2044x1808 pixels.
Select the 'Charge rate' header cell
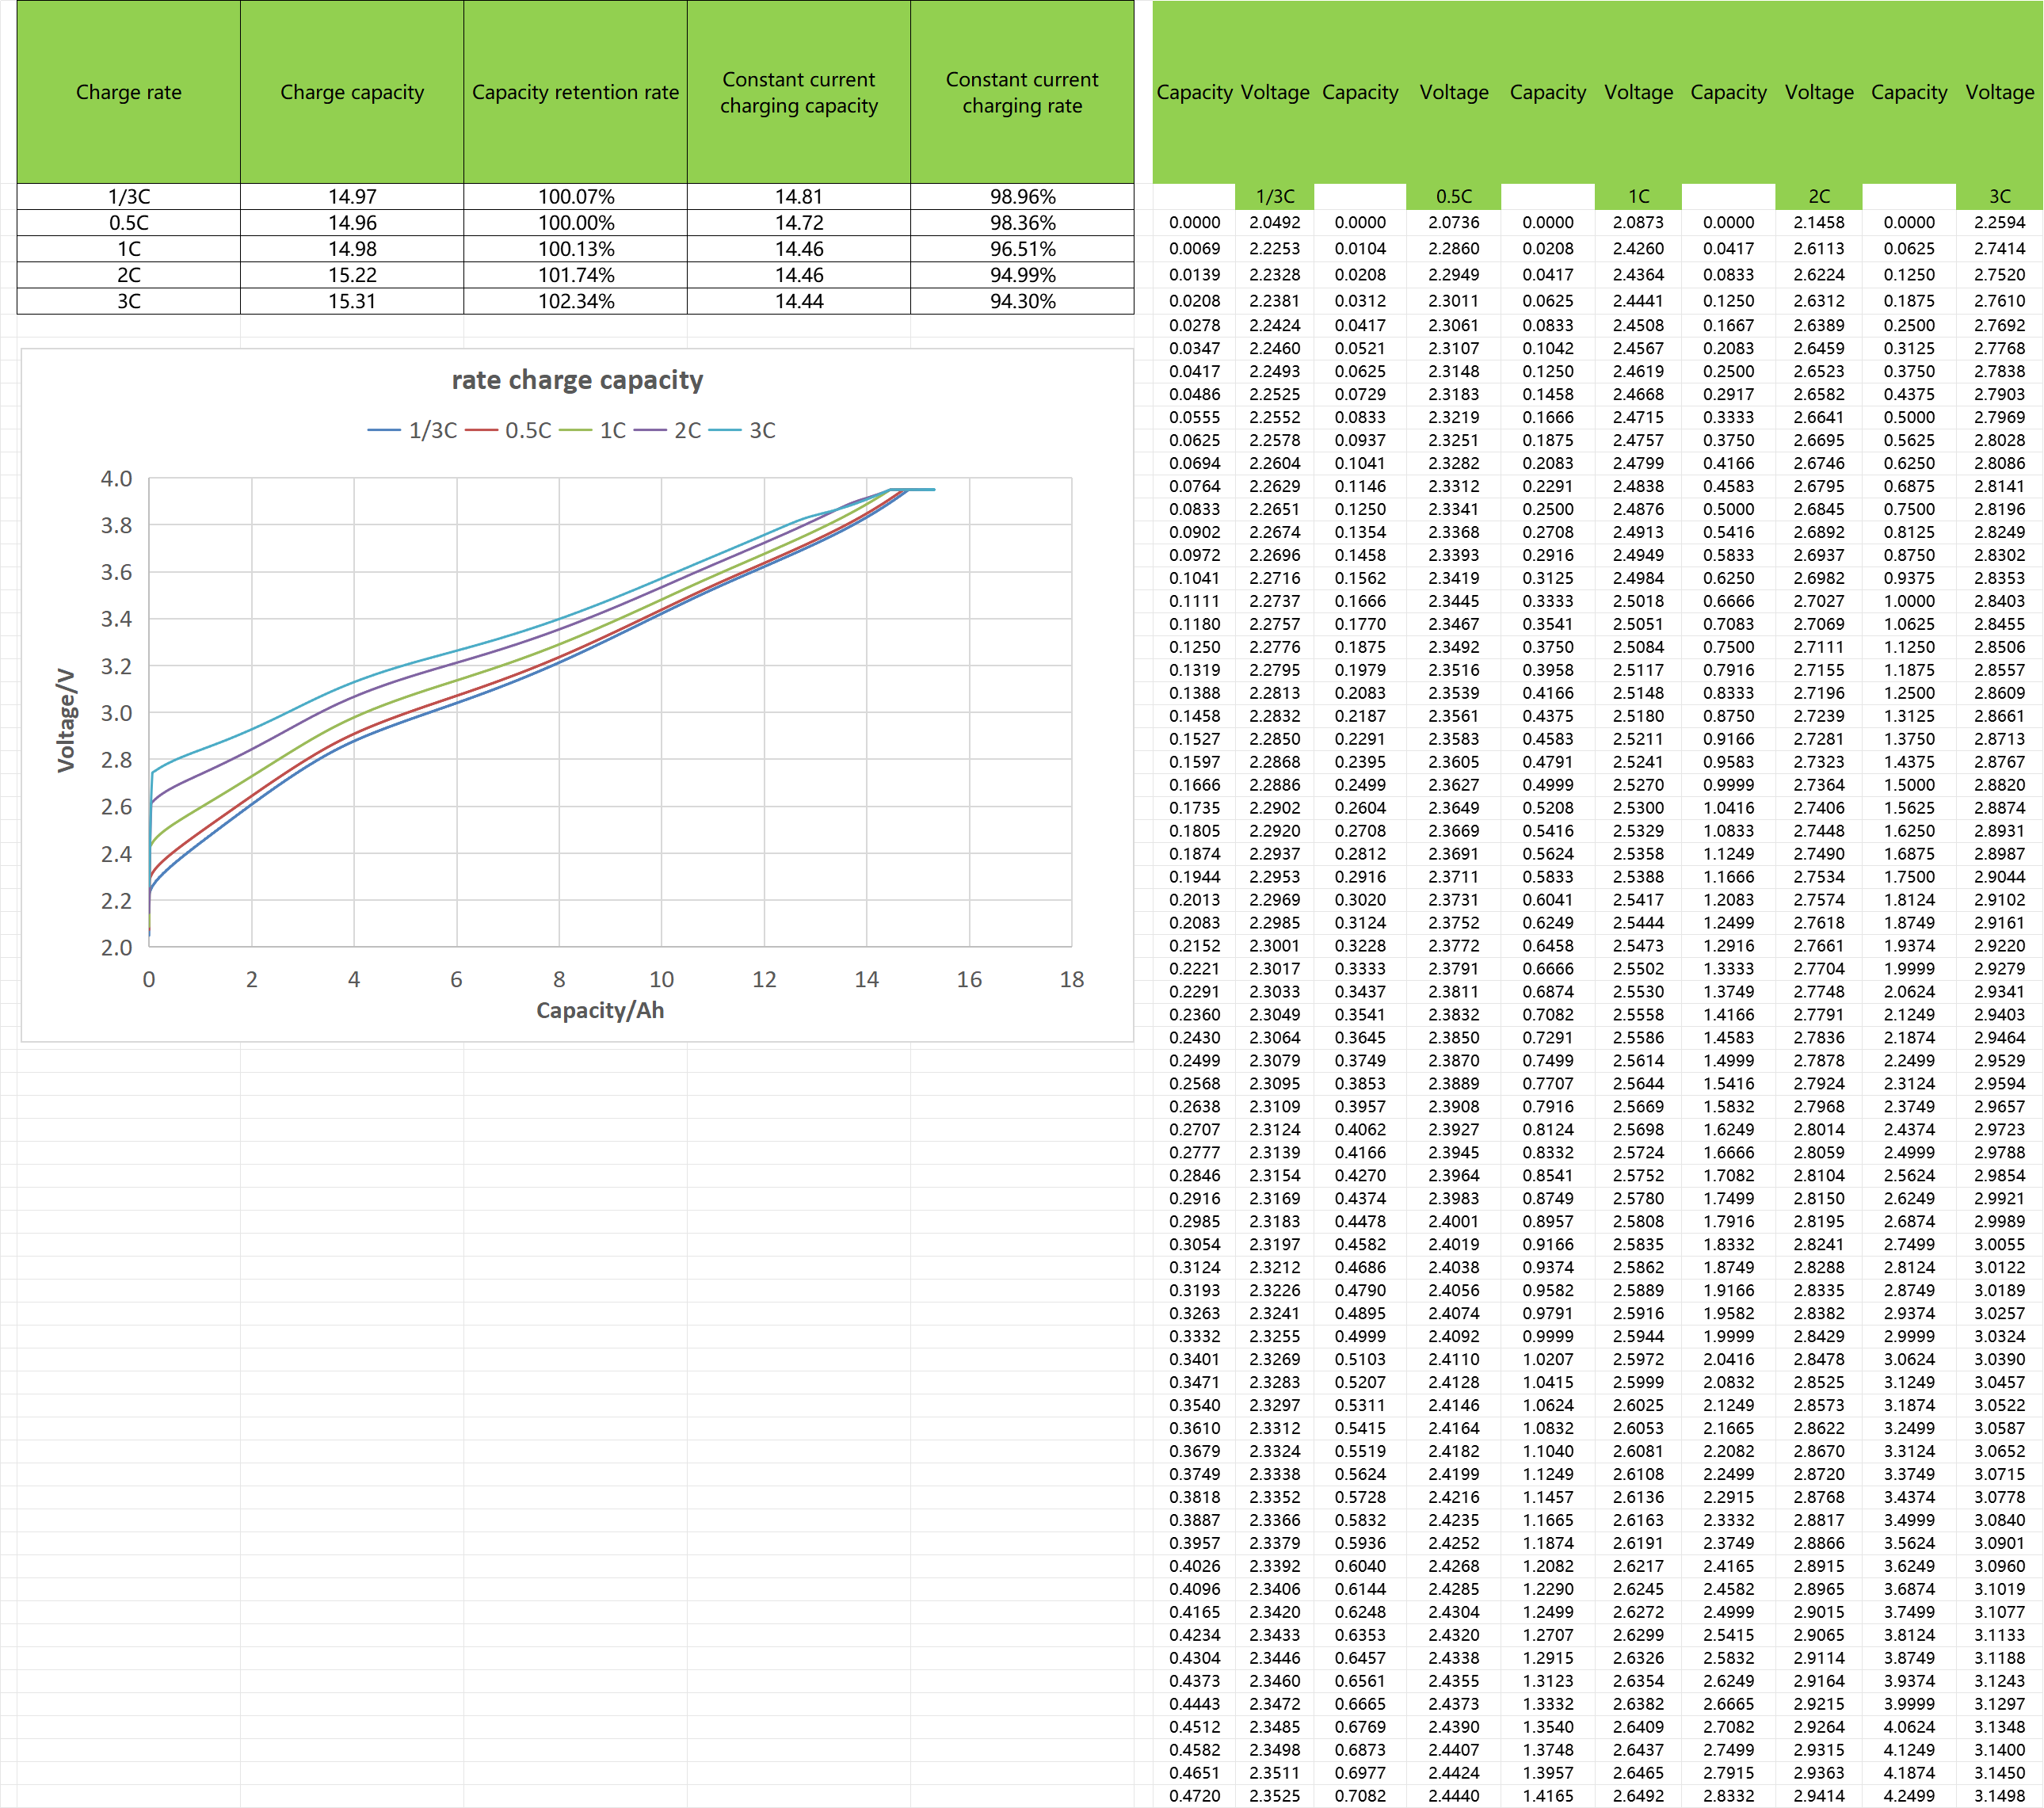tap(129, 92)
